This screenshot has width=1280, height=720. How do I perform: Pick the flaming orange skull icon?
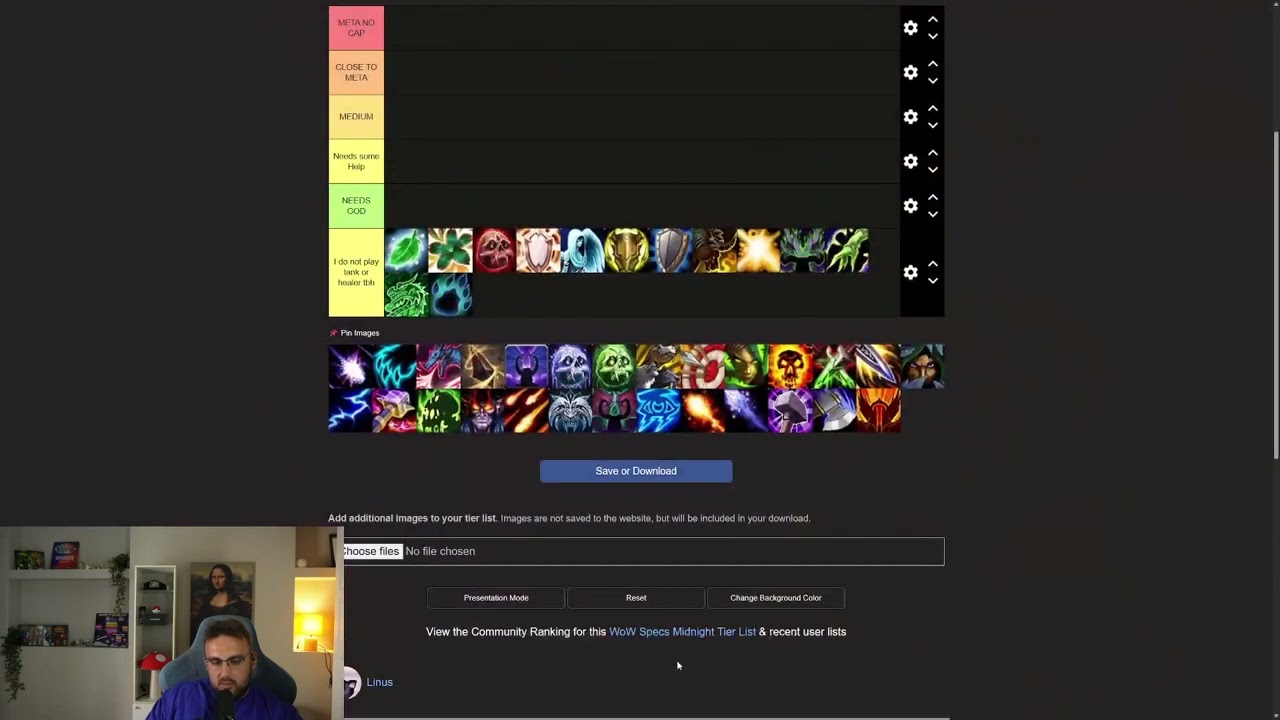pyautogui.click(x=790, y=366)
